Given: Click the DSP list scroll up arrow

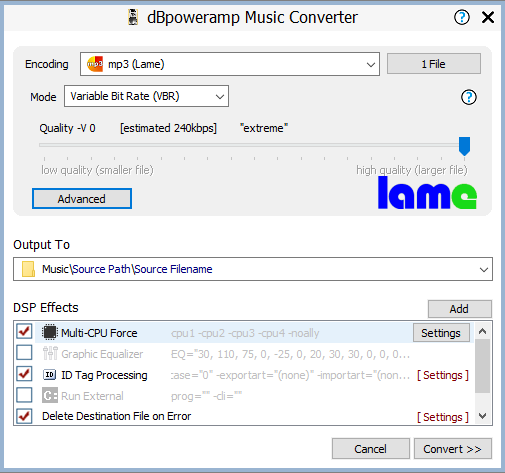Looking at the screenshot, I should pos(482,331).
